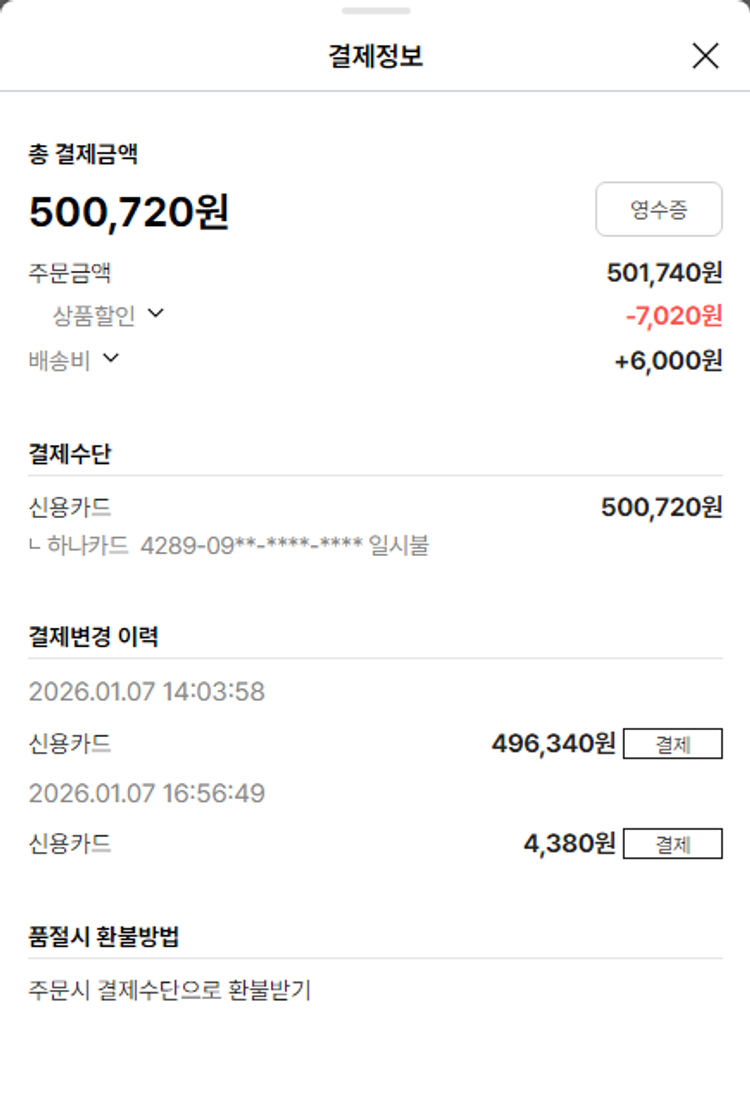
Task: Click the 501,740원 order amount
Action: click(664, 272)
